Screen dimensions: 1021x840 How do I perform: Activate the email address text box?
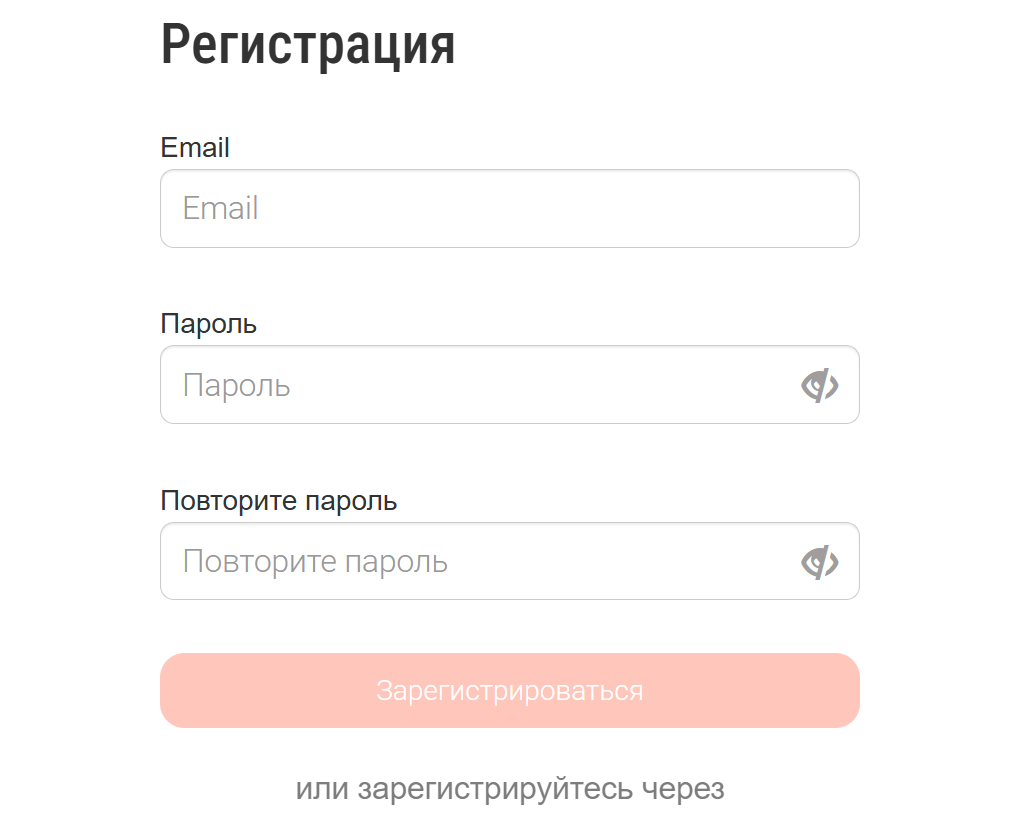tap(509, 209)
